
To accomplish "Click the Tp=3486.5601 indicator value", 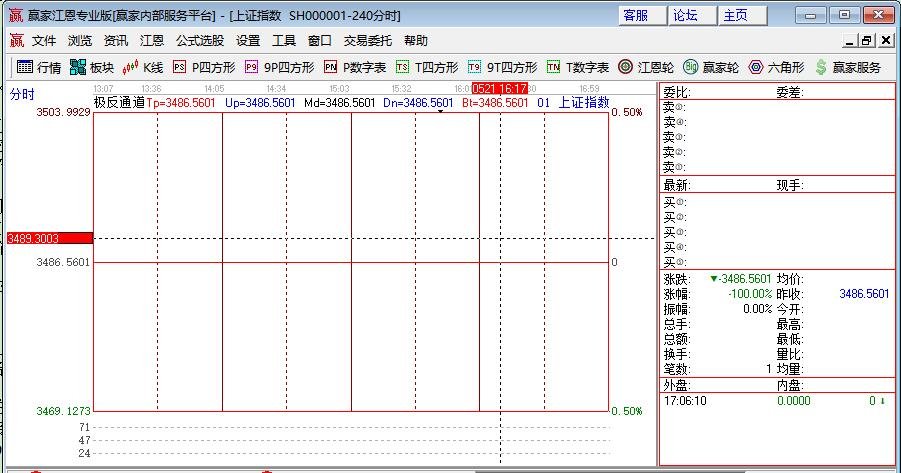I will pos(181,103).
